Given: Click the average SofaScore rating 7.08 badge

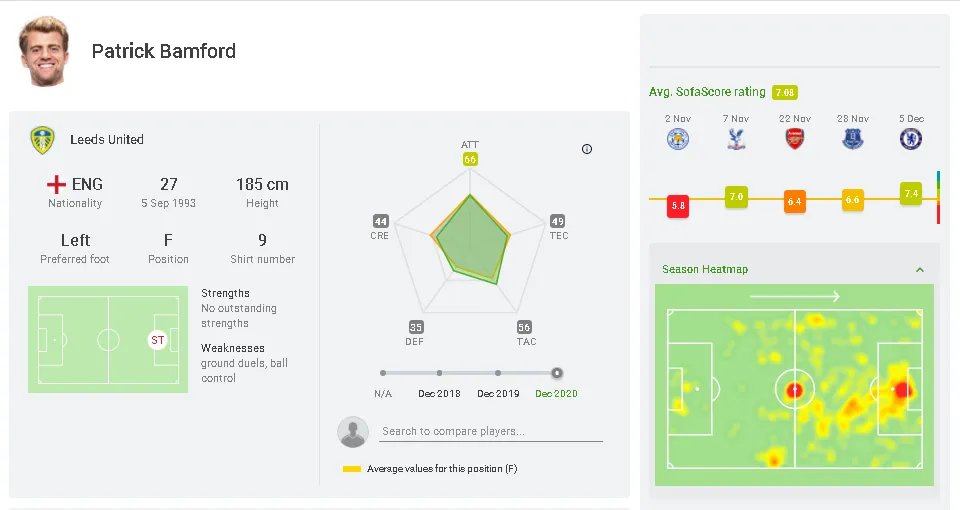Looking at the screenshot, I should [x=785, y=93].
